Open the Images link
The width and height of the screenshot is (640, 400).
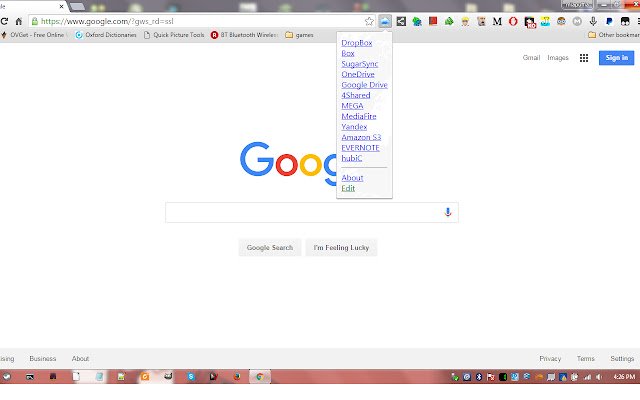pyautogui.click(x=558, y=58)
